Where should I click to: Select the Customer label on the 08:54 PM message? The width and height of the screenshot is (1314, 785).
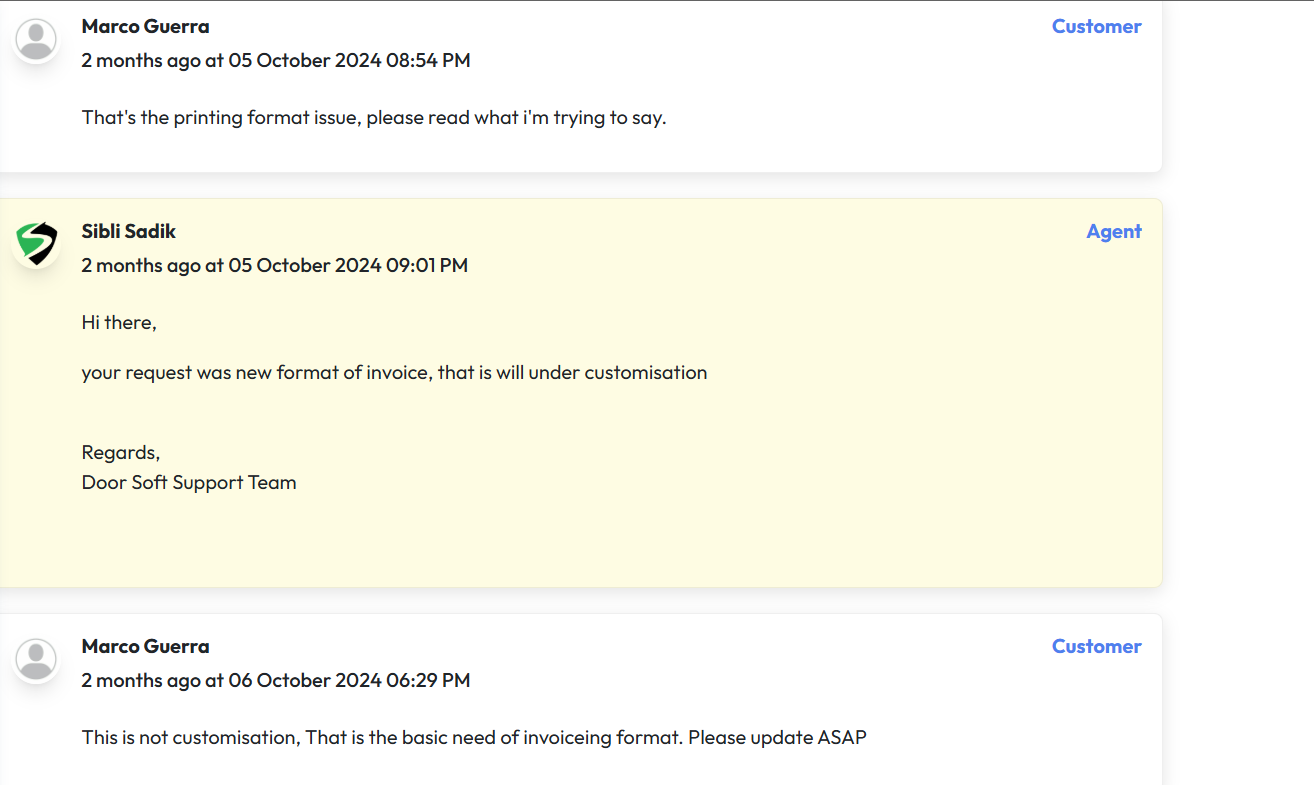click(x=1096, y=26)
